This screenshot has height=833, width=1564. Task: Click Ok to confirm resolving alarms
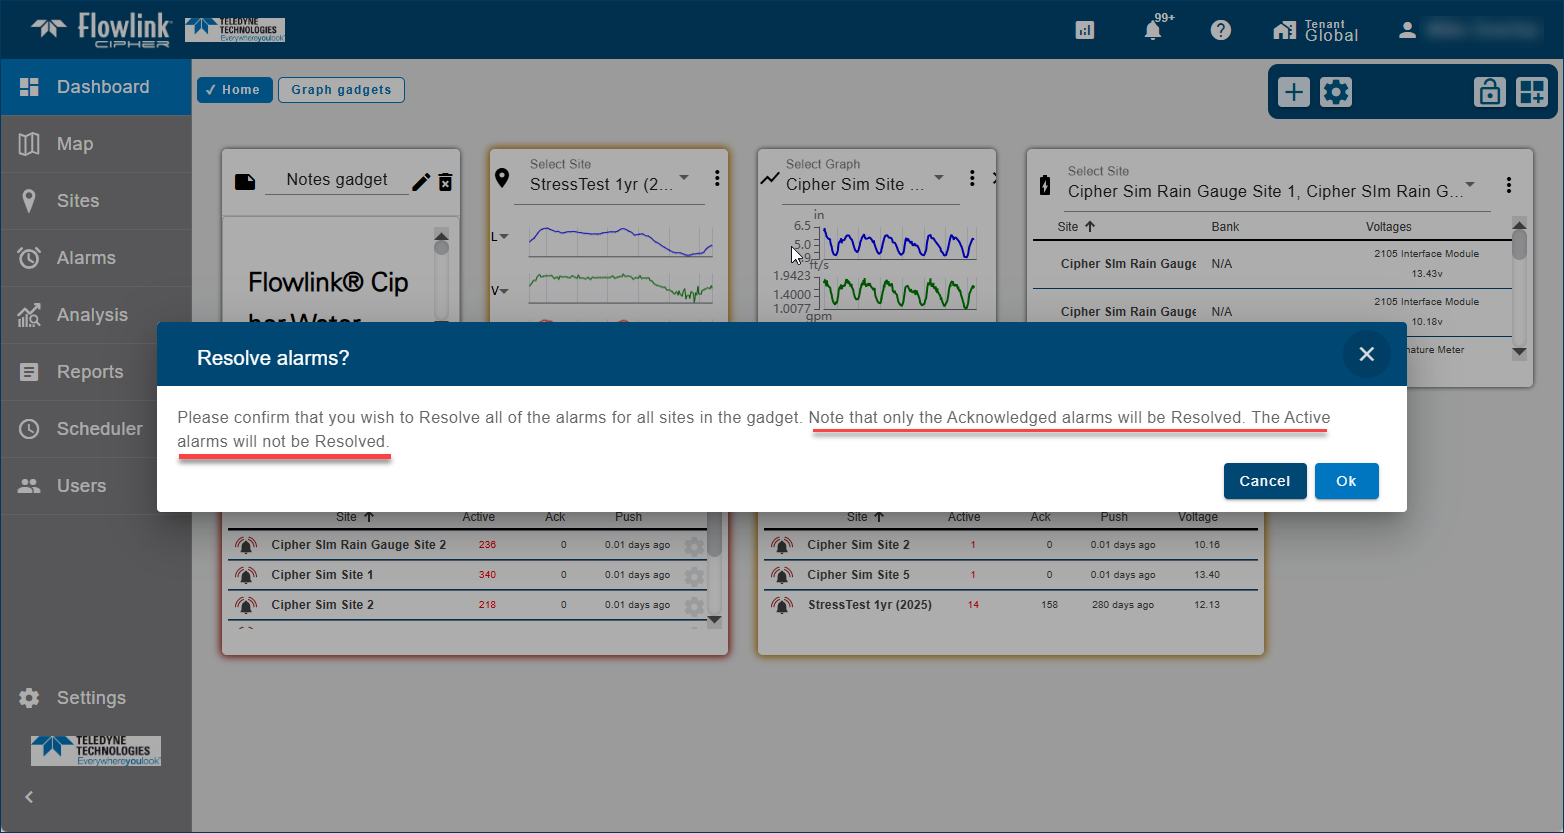pos(1346,481)
